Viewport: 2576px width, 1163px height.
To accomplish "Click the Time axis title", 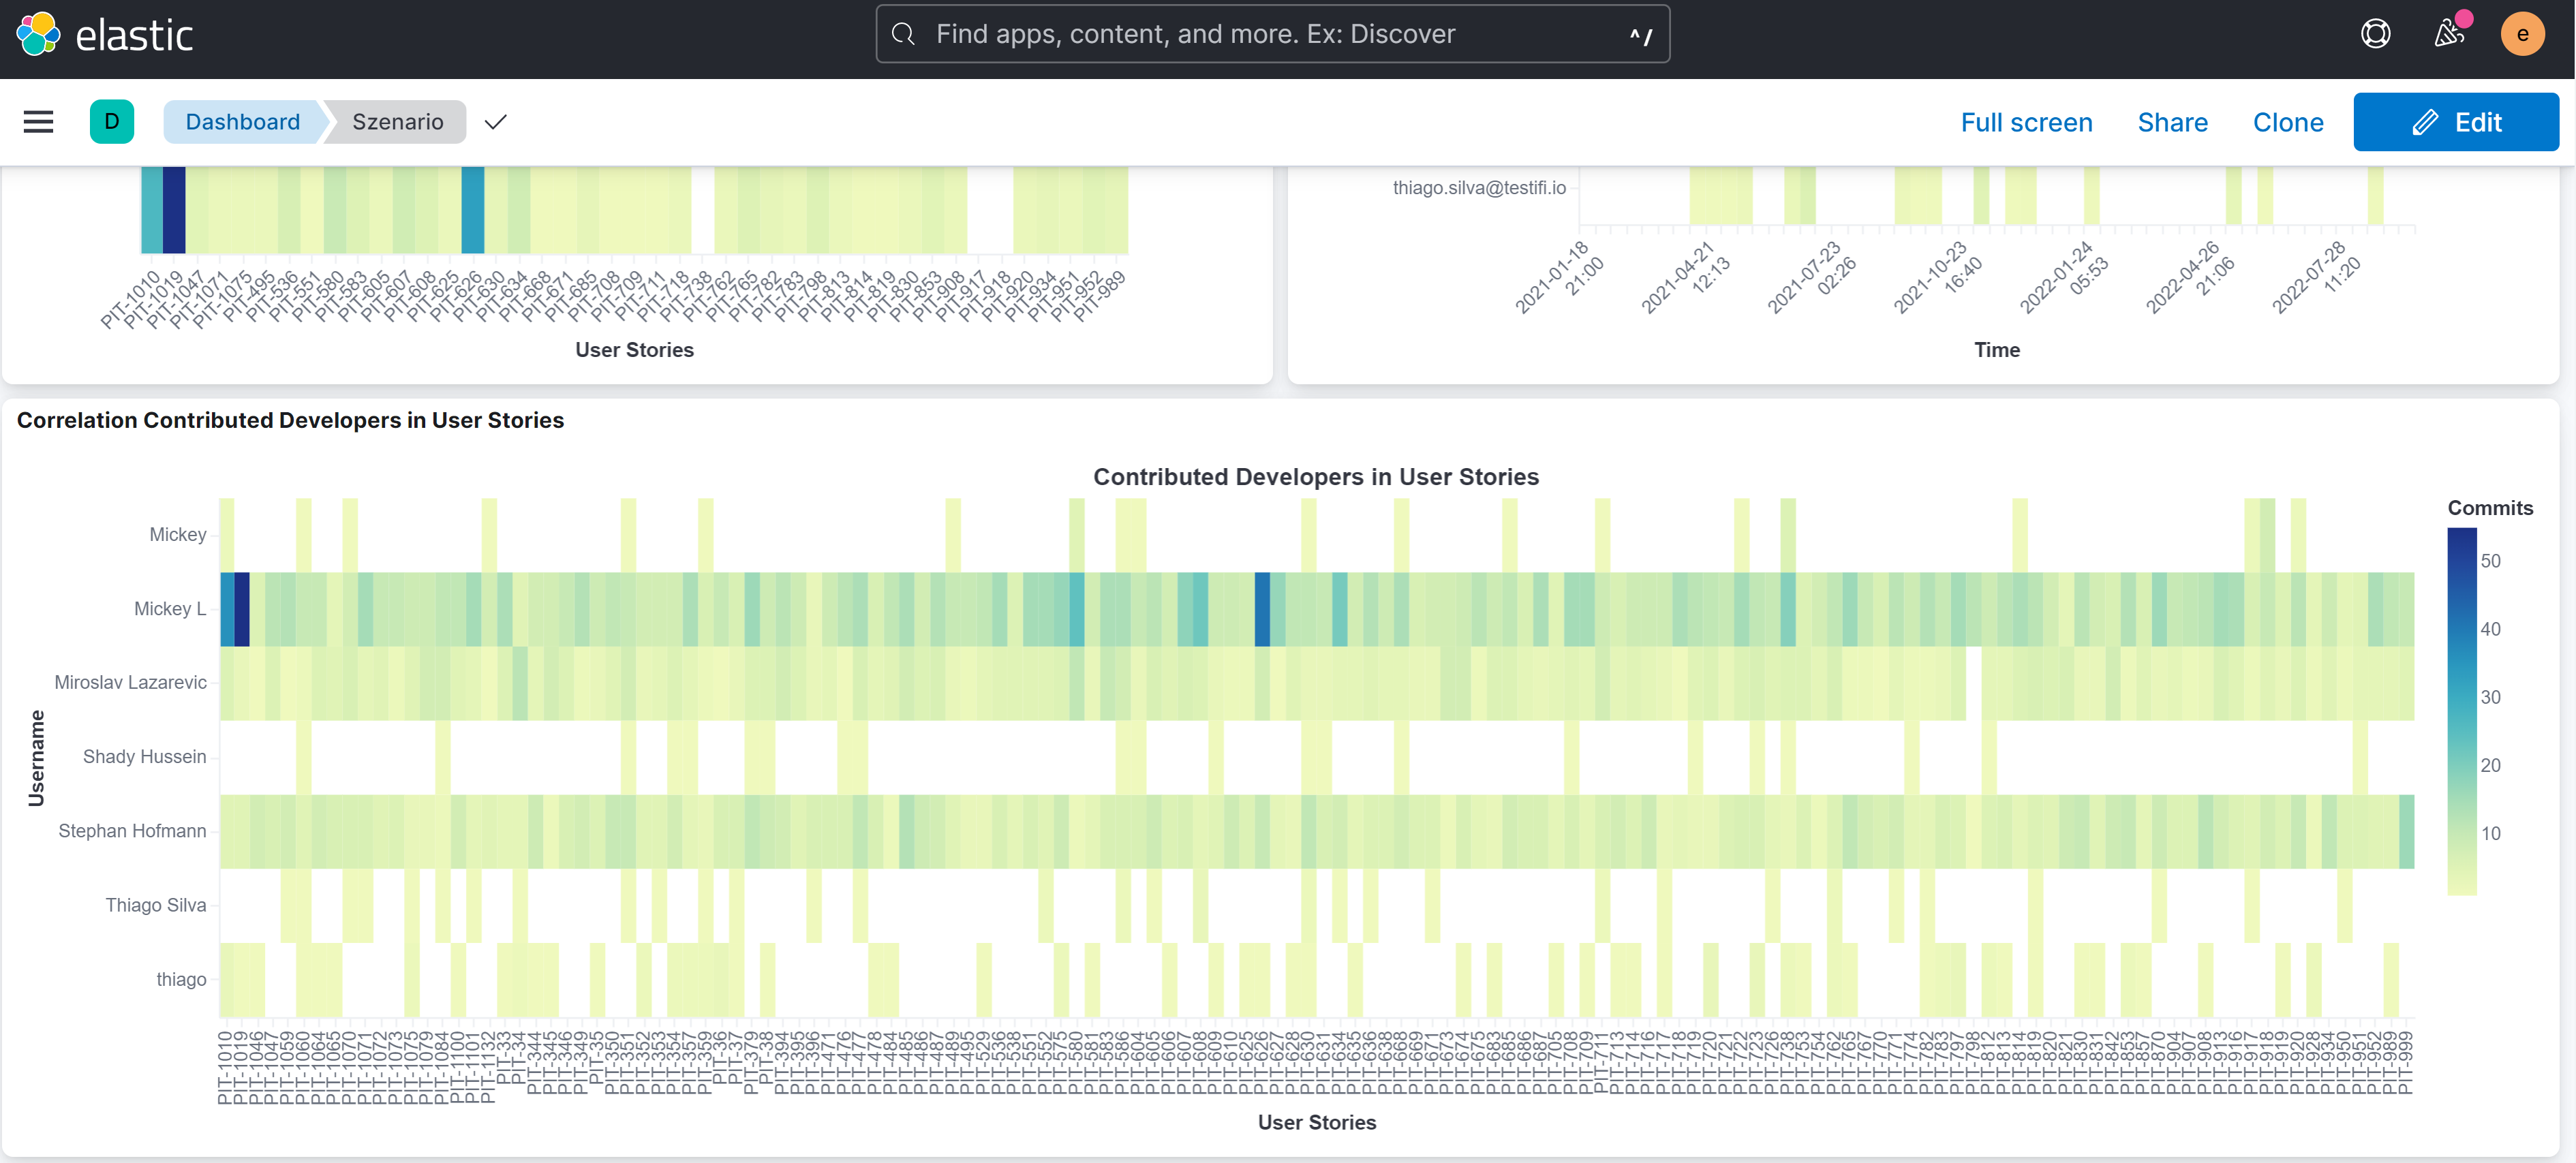I will click(x=1996, y=350).
